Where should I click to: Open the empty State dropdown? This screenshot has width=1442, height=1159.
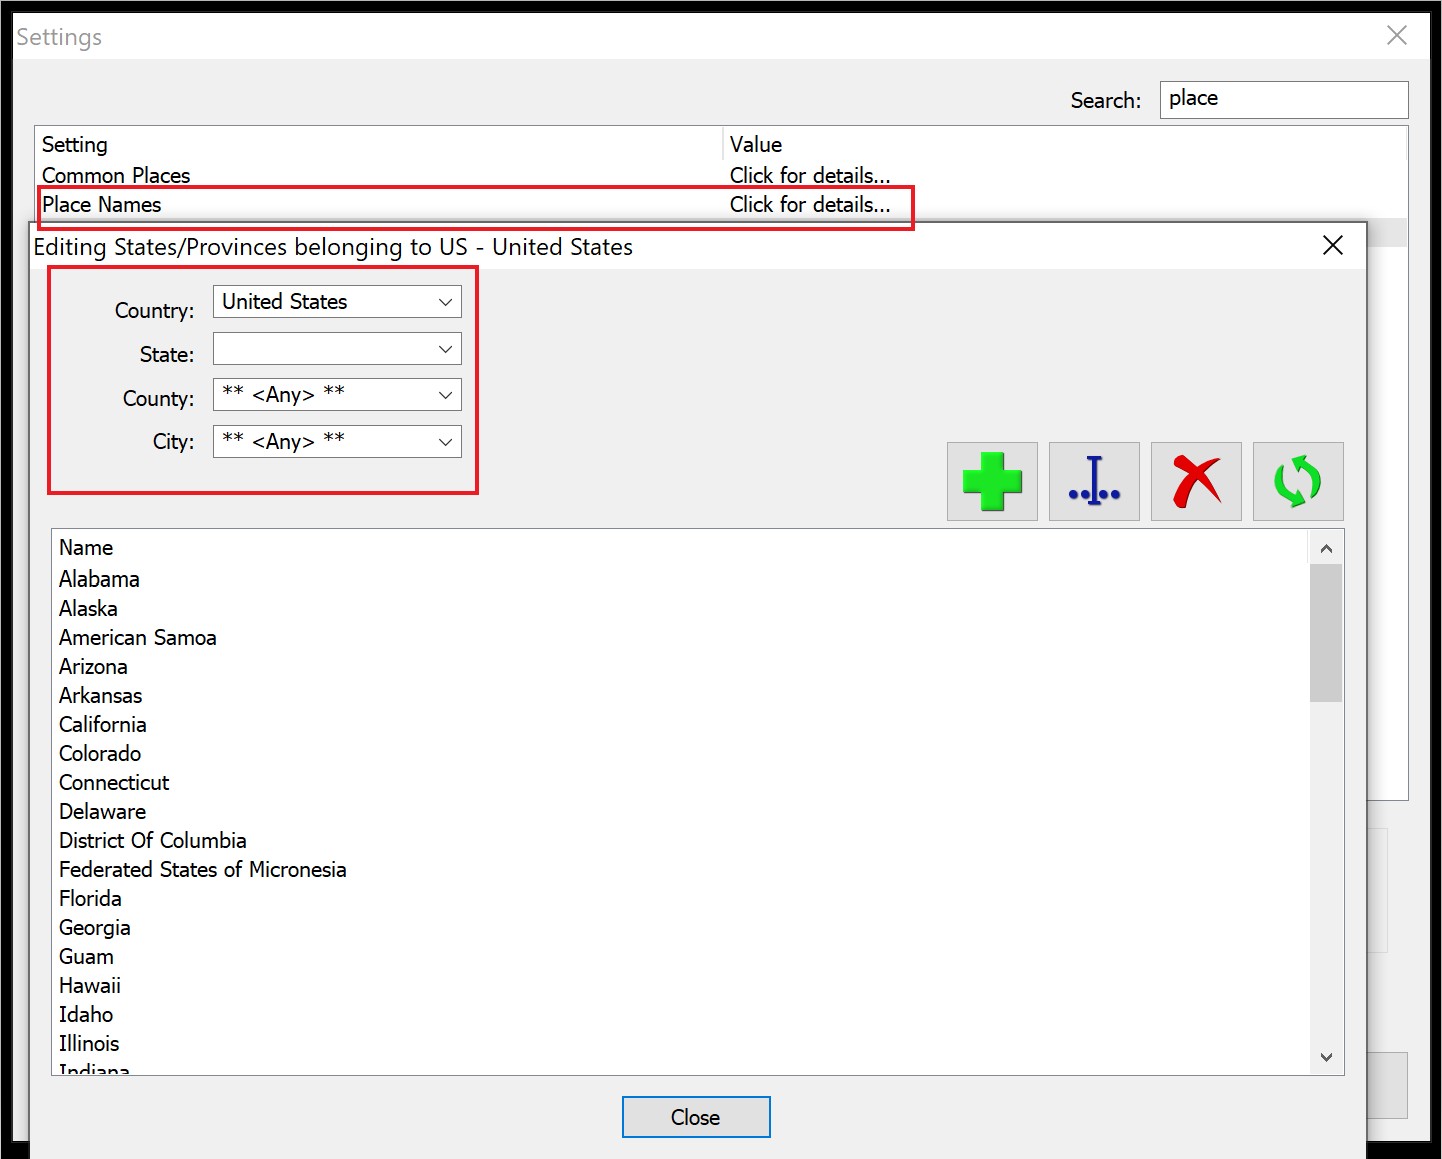[337, 349]
